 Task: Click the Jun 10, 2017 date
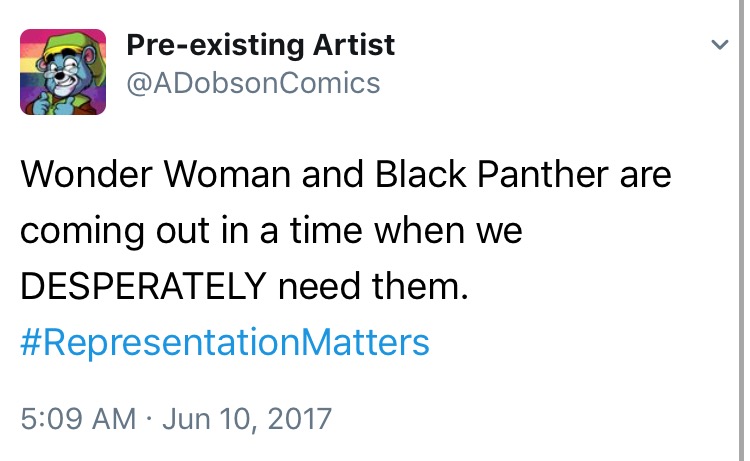click(x=247, y=419)
